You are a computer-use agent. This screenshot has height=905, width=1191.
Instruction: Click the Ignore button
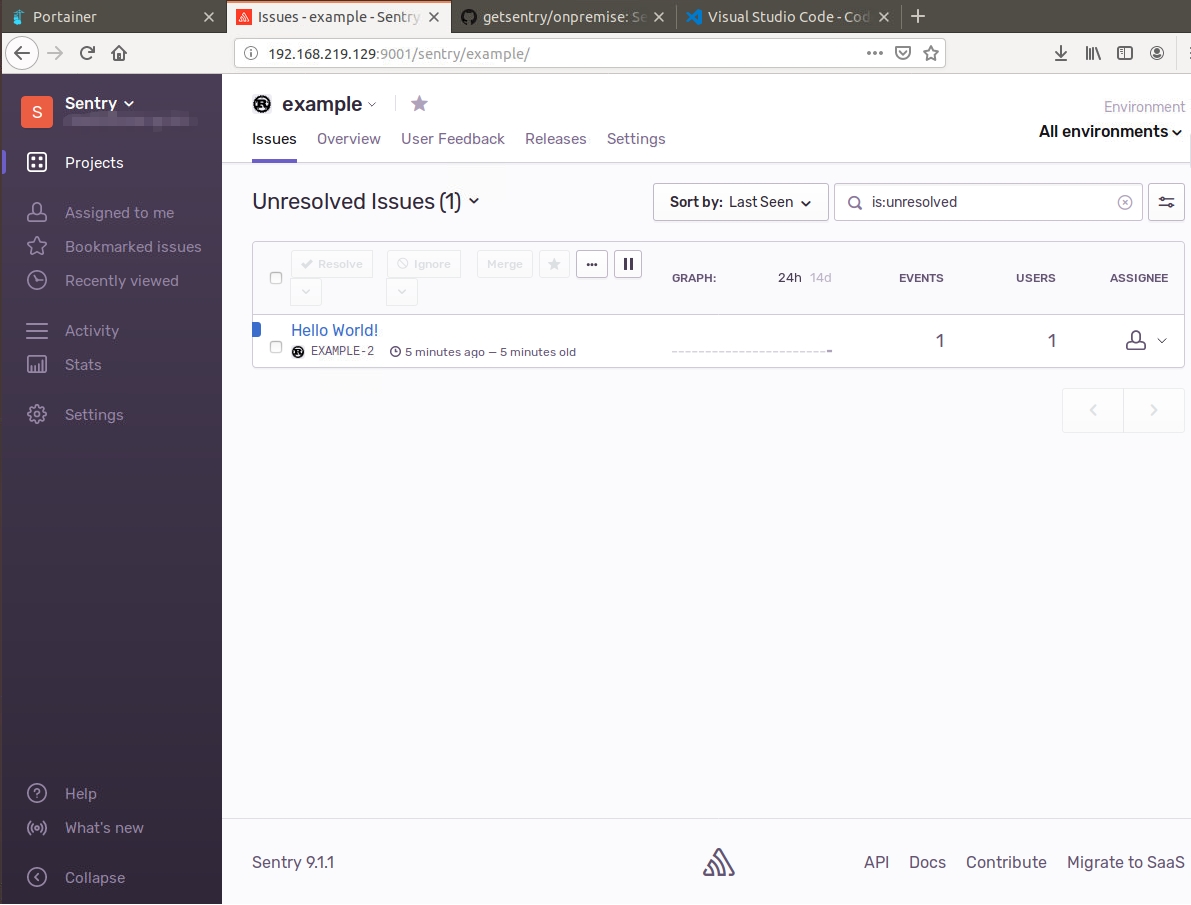[424, 264]
